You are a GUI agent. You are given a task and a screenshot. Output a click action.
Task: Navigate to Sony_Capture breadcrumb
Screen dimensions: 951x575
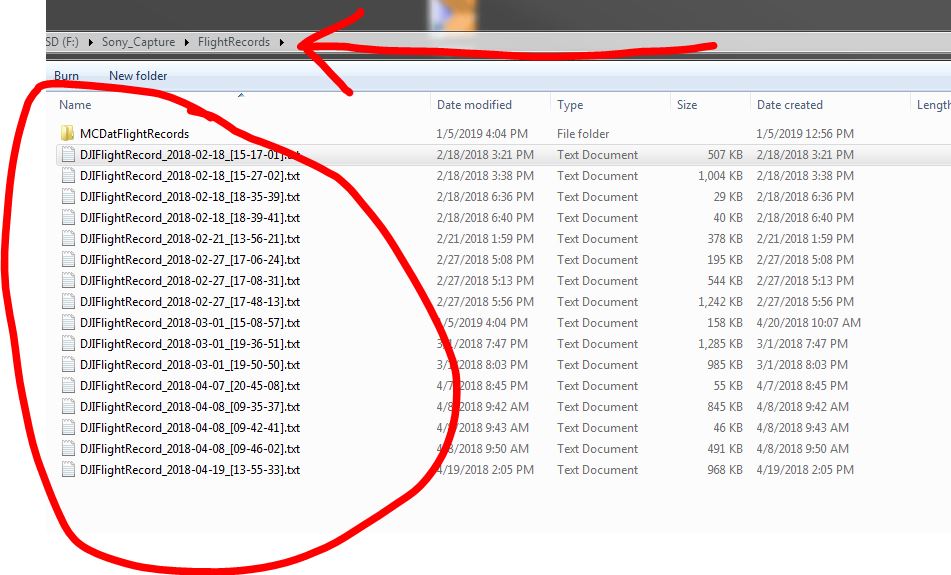click(138, 42)
